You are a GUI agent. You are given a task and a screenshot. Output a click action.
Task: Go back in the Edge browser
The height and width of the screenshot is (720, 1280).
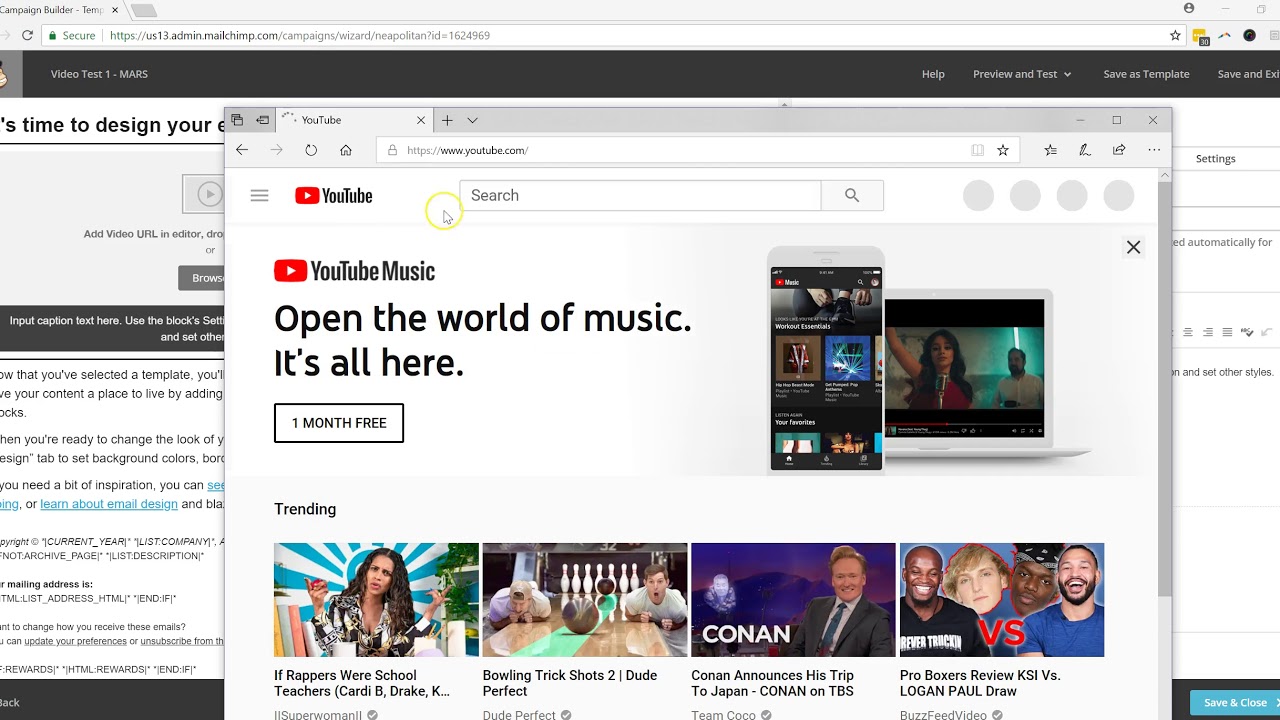pyautogui.click(x=242, y=150)
